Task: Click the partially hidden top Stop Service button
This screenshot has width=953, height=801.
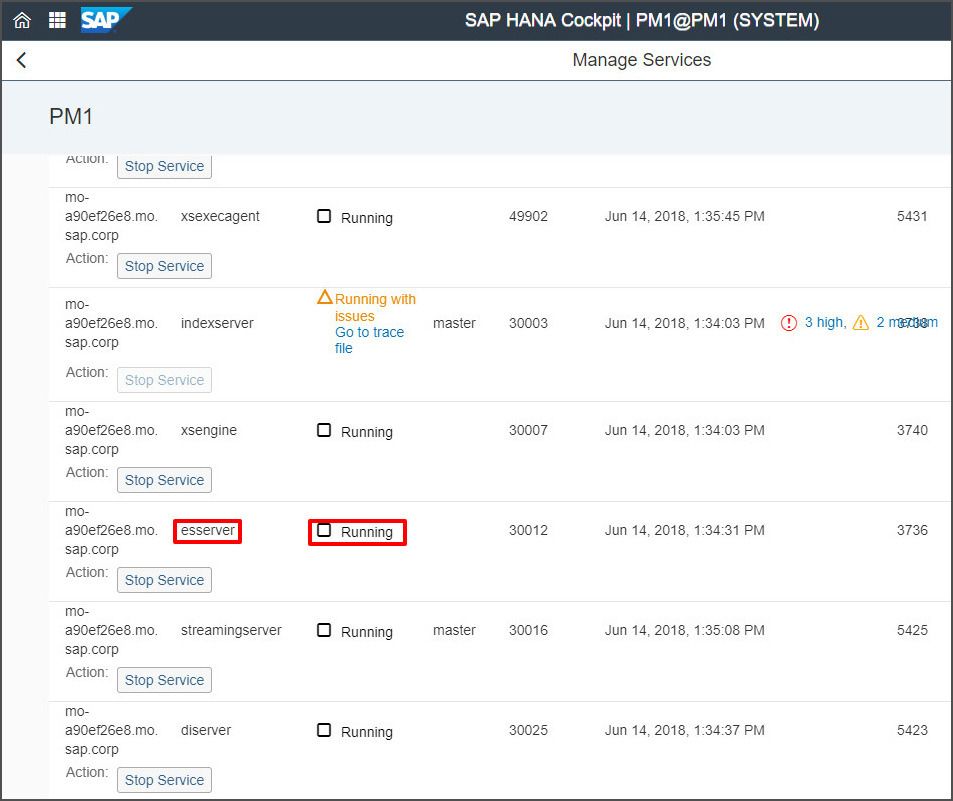Action: click(x=164, y=166)
